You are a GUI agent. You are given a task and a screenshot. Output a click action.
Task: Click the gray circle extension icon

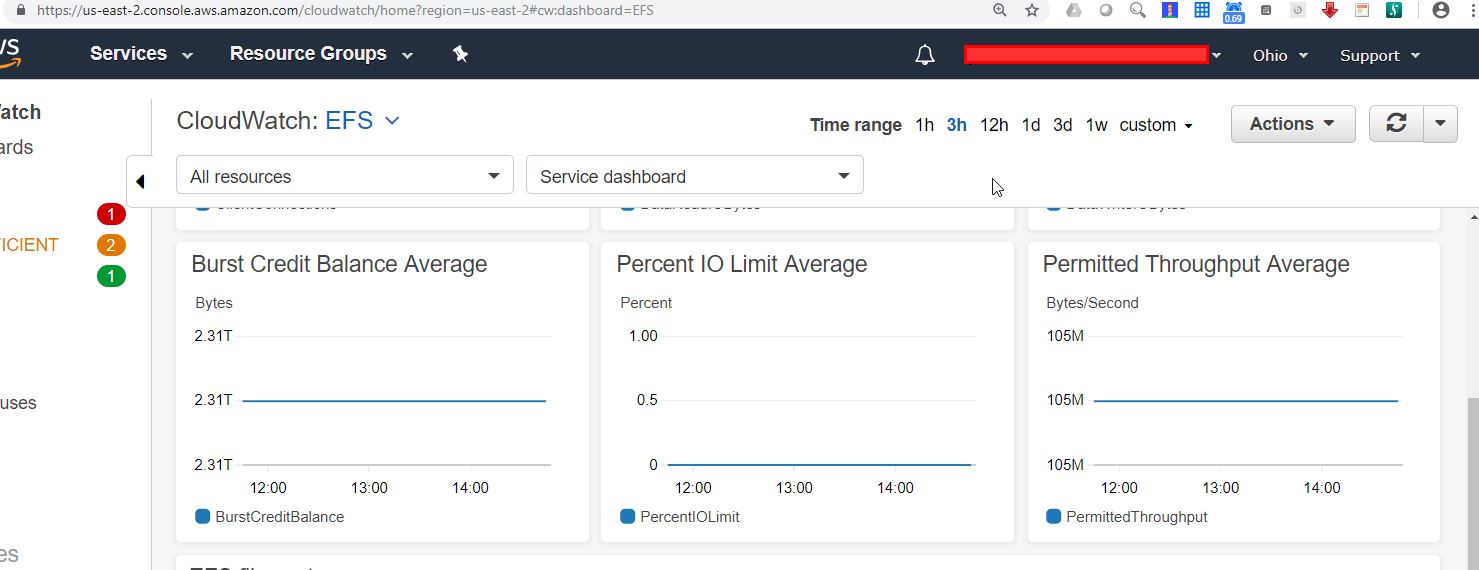point(1106,10)
